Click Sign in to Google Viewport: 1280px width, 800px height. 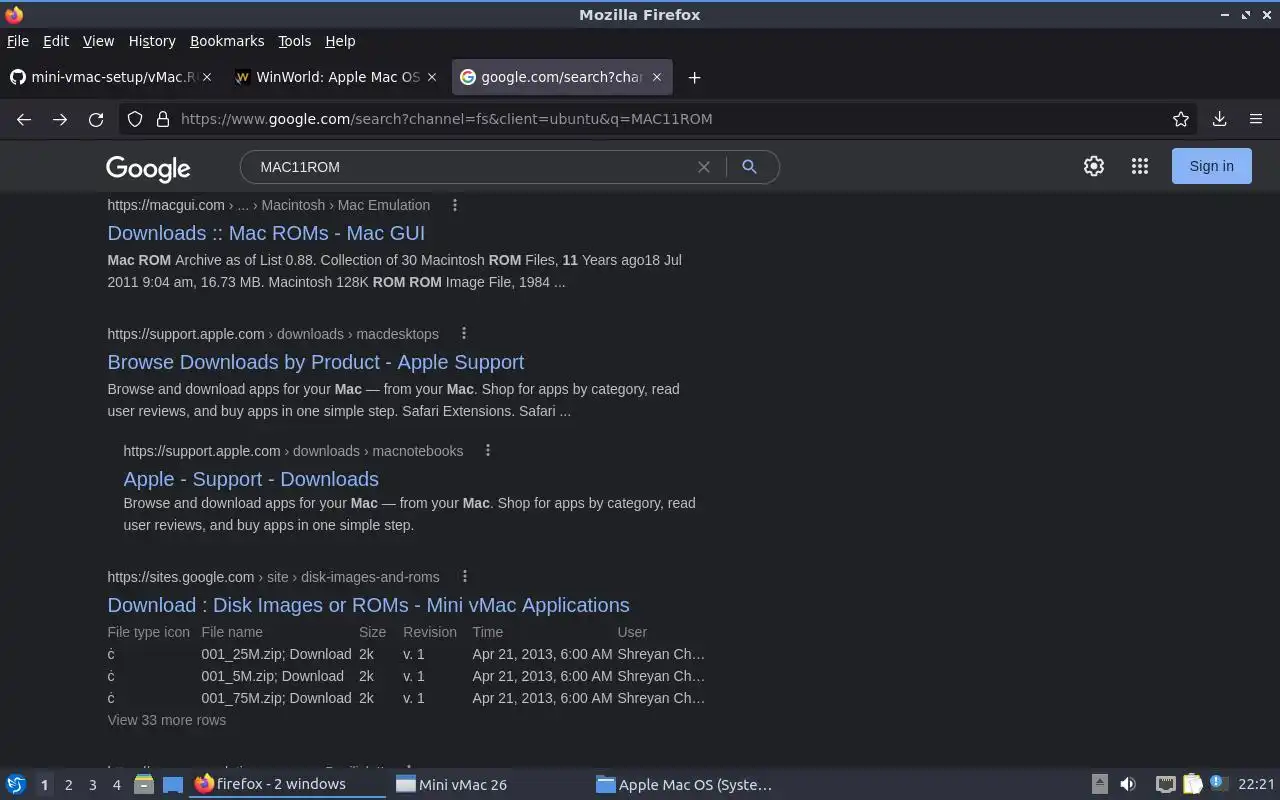pyautogui.click(x=1211, y=166)
